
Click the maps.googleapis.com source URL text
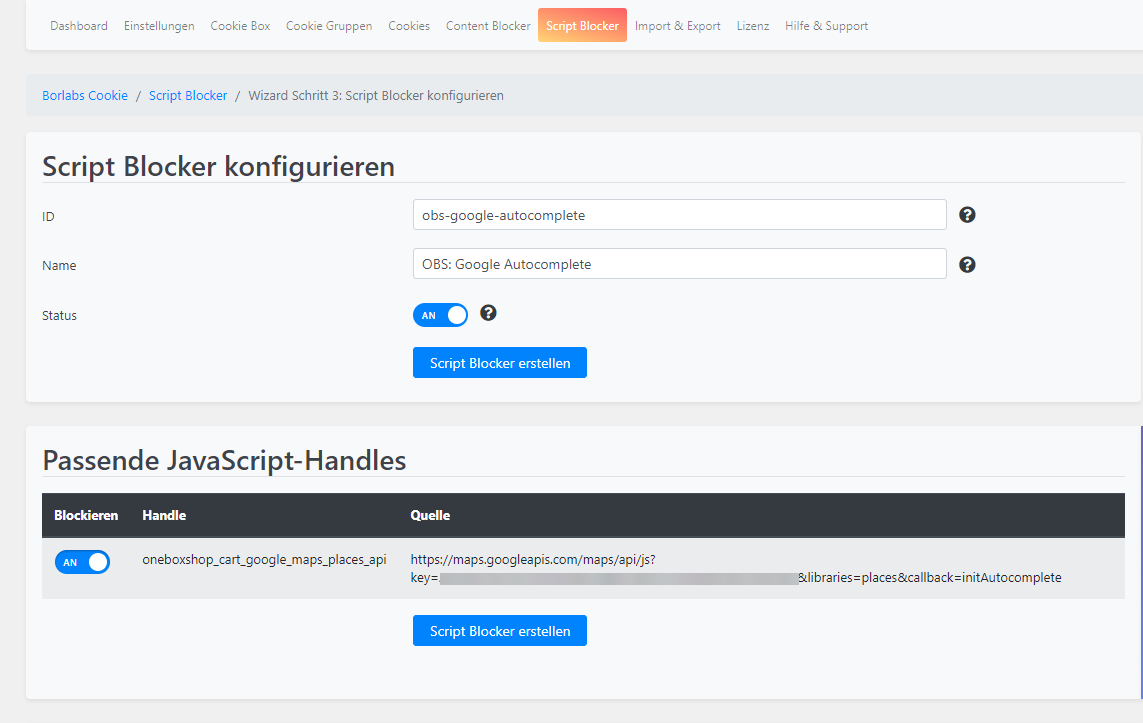(736, 568)
